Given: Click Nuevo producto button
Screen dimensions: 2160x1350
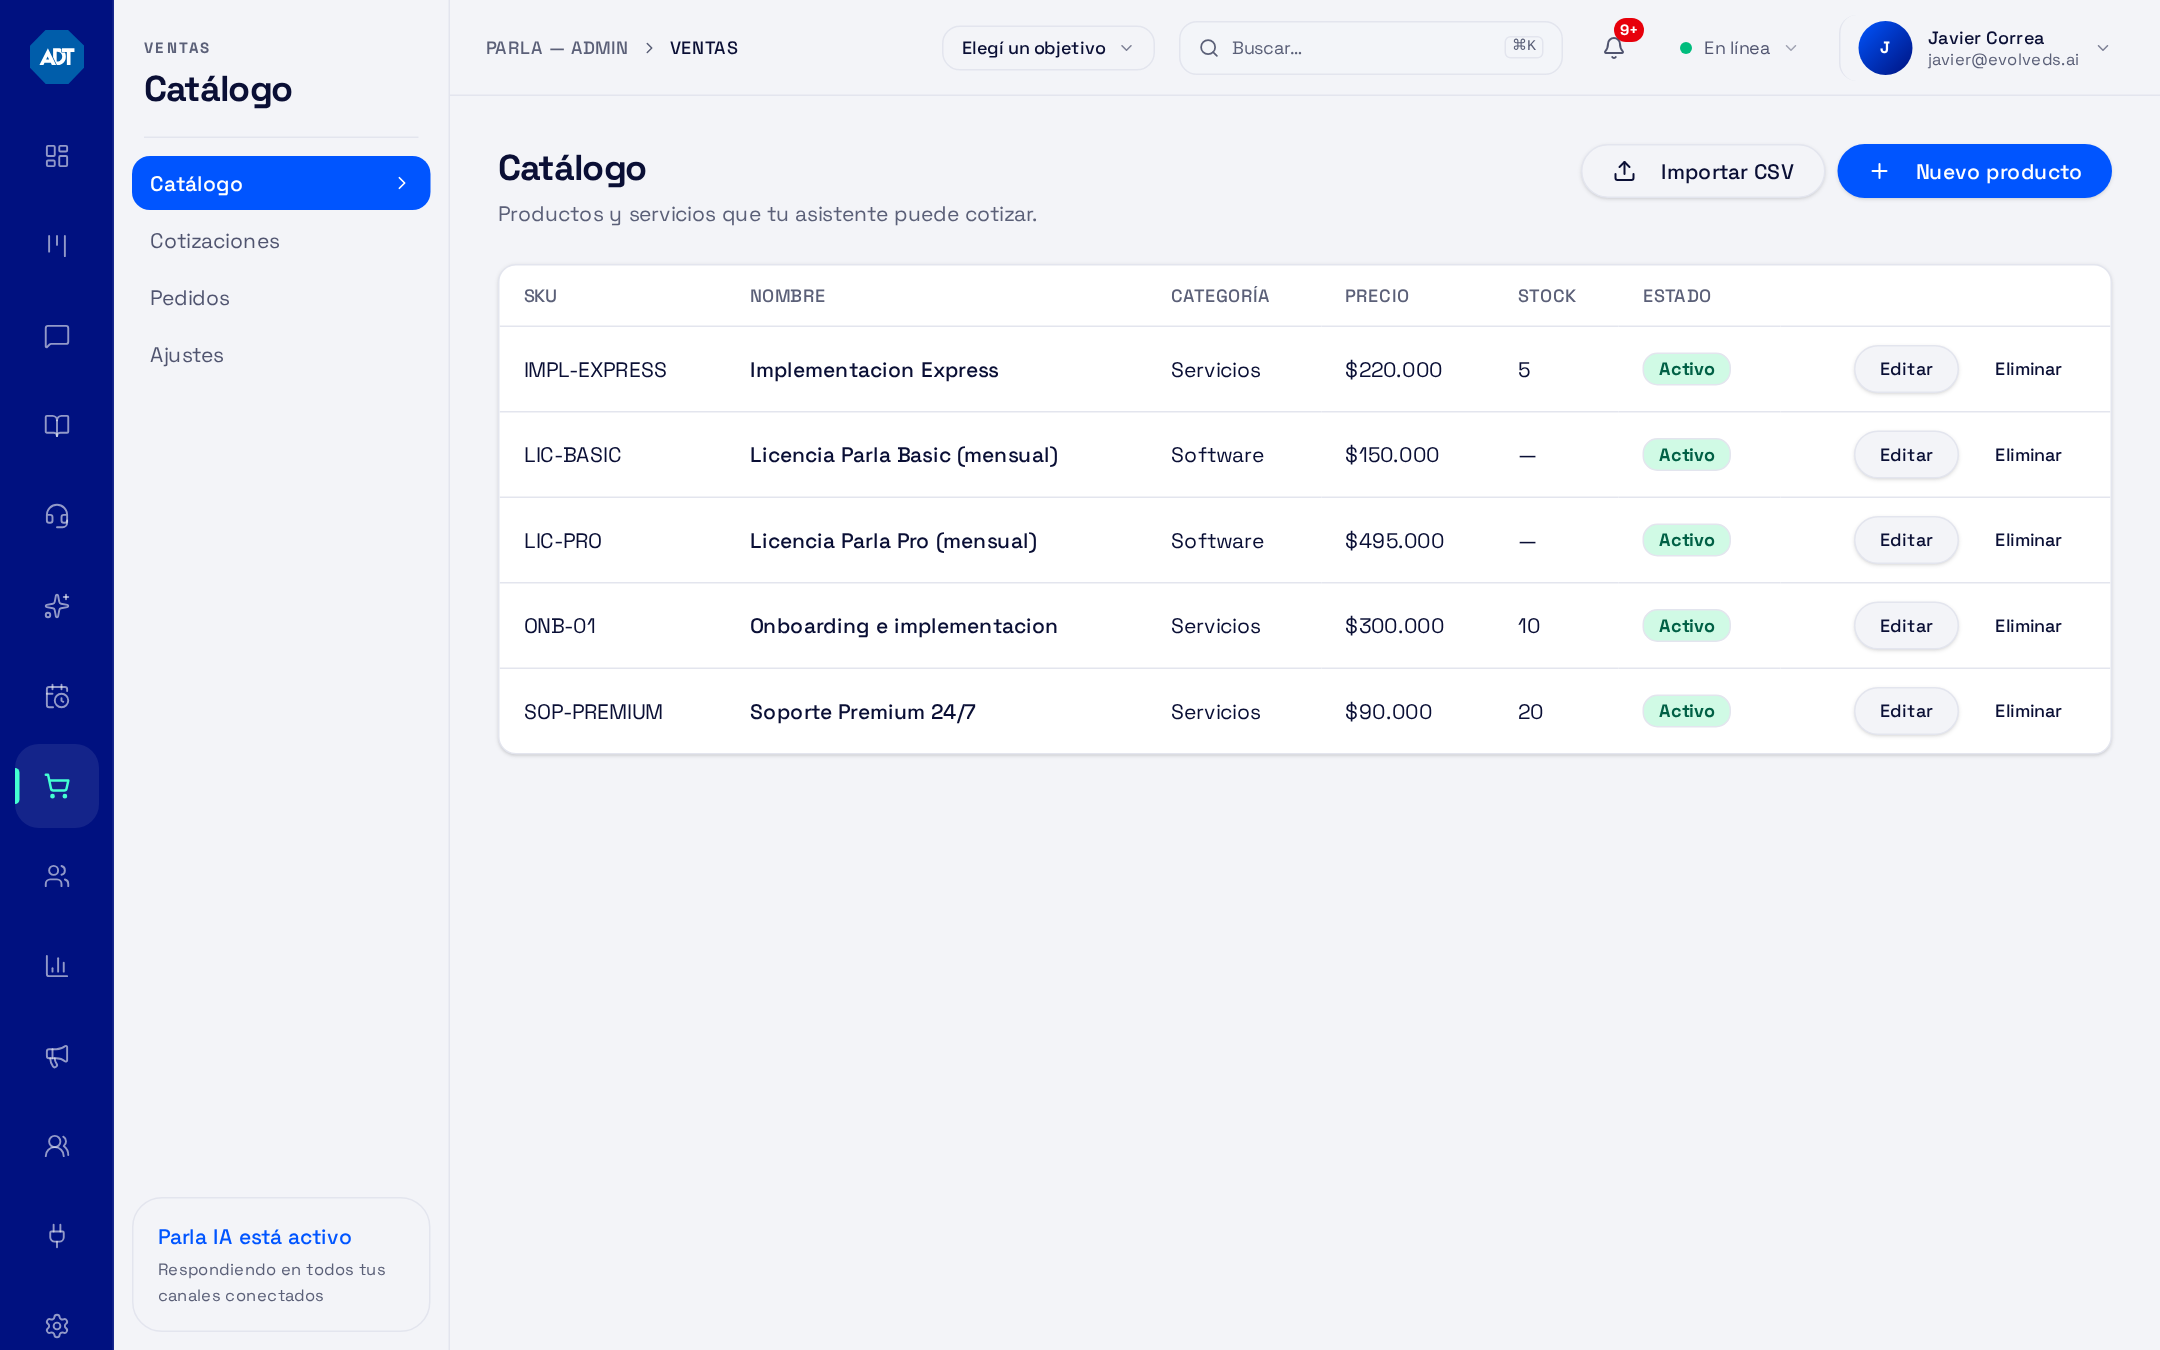Looking at the screenshot, I should coord(1974,172).
